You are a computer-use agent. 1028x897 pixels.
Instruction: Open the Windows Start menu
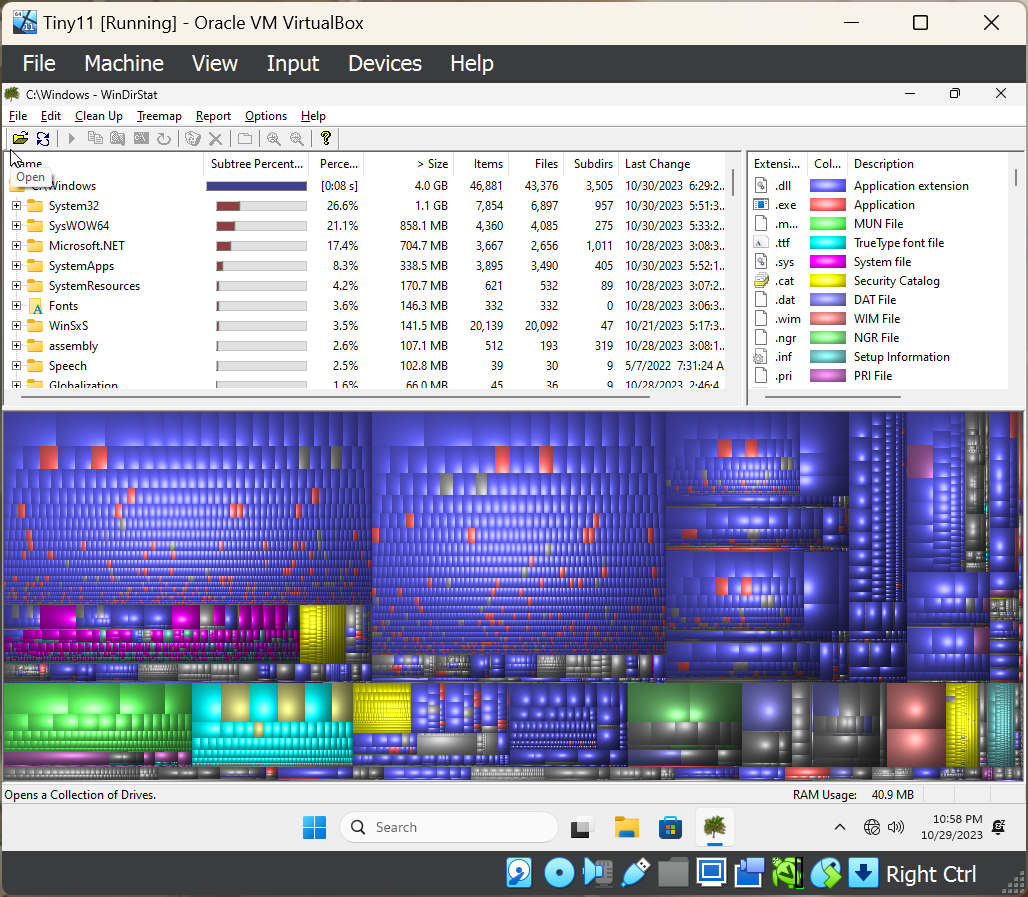[x=315, y=827]
